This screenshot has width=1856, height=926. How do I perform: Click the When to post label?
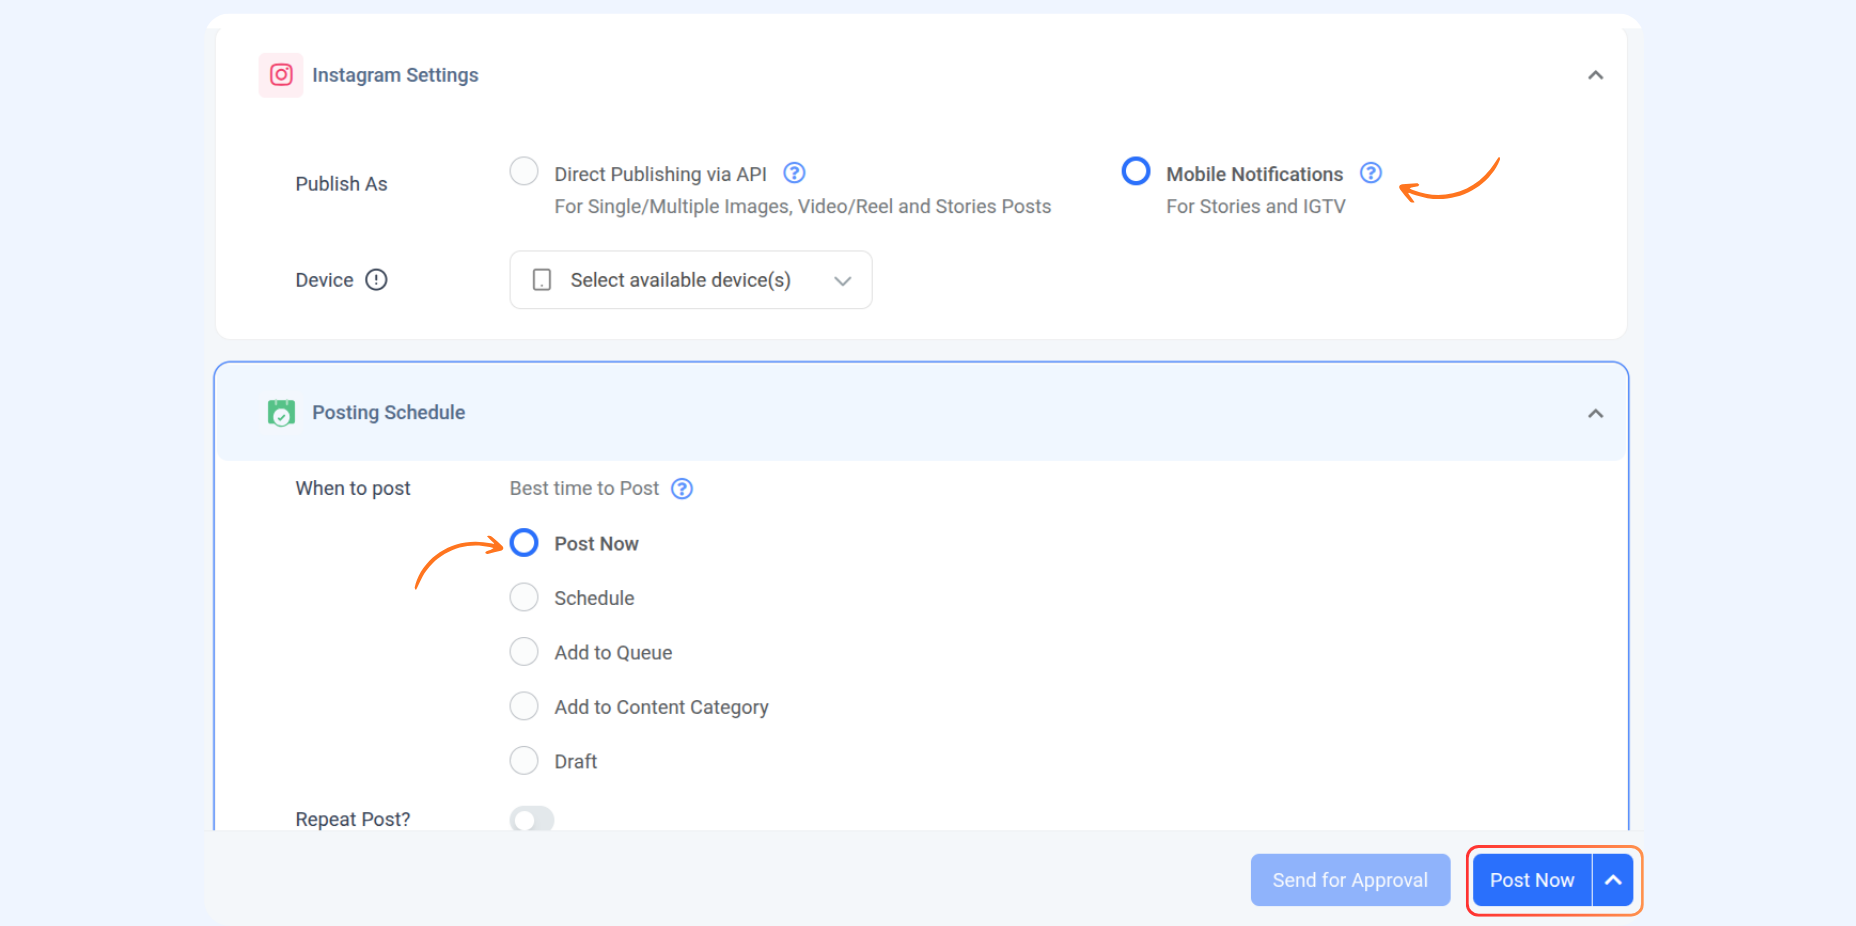coord(353,488)
